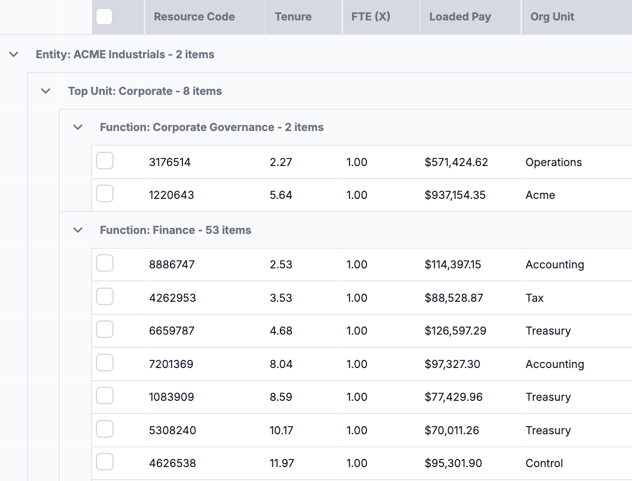Sort by Loaded Pay column header
Image resolution: width=632 pixels, height=481 pixels.
(460, 17)
